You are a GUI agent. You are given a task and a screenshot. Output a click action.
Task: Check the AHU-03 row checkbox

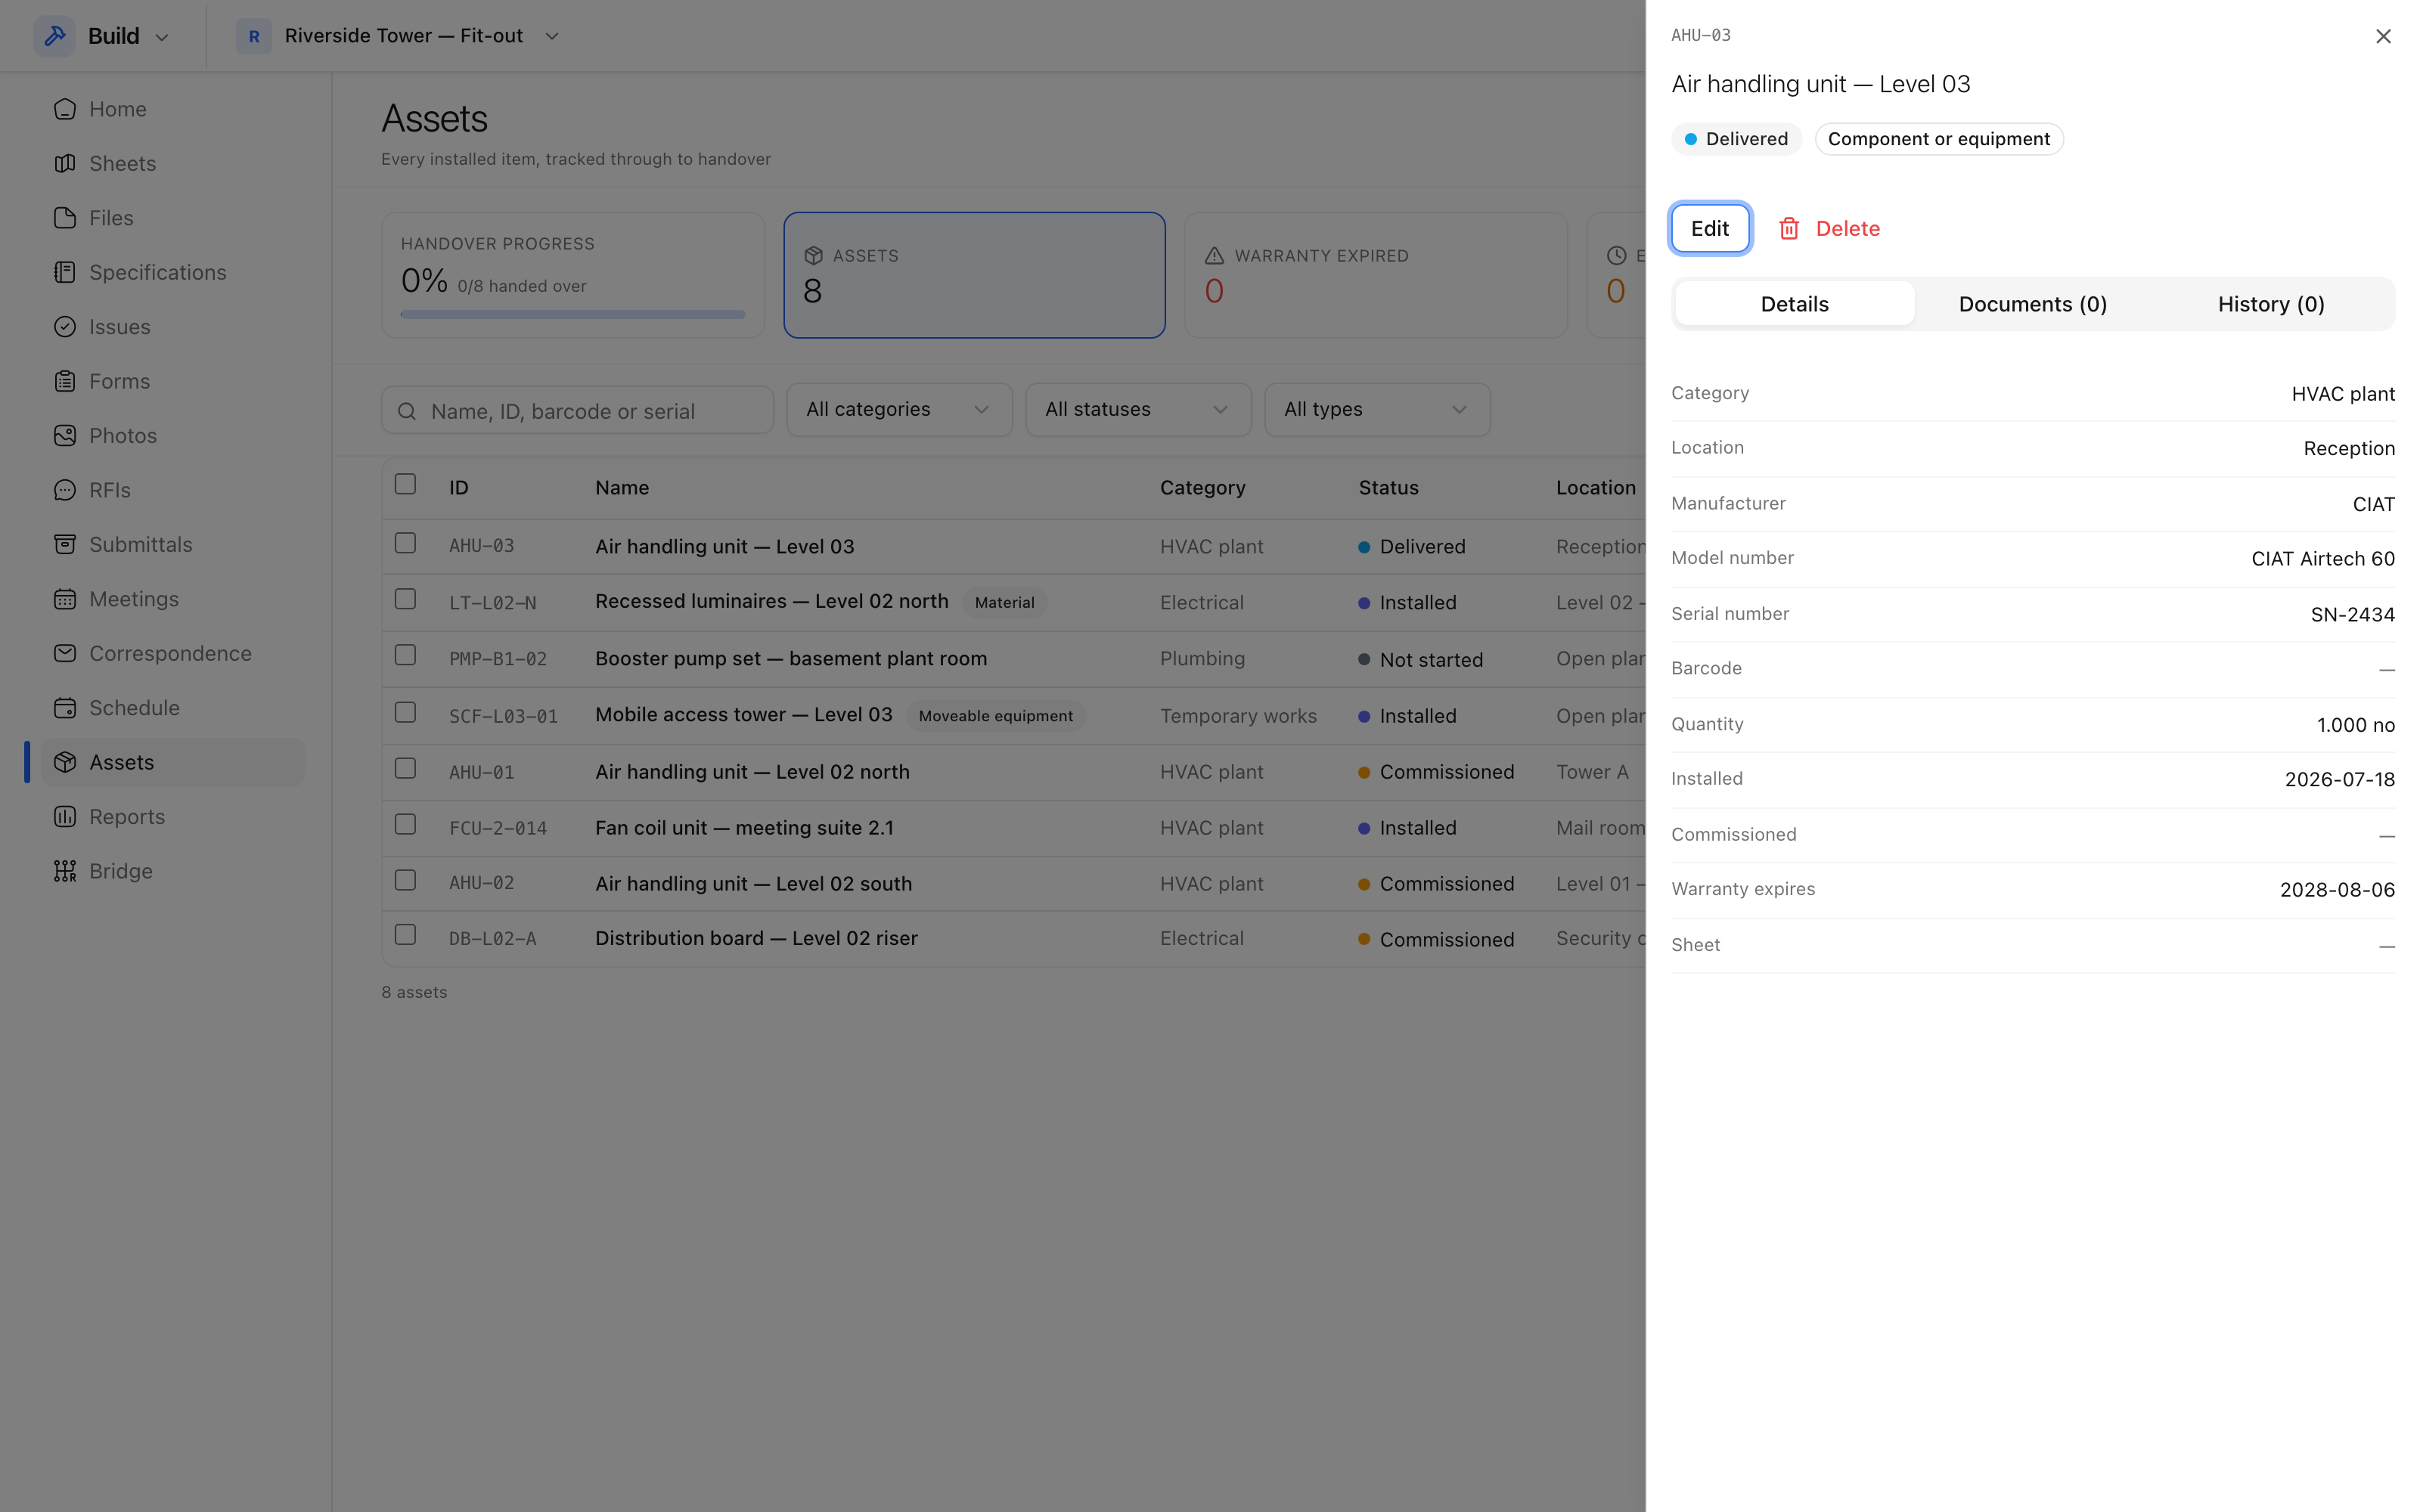(x=405, y=543)
